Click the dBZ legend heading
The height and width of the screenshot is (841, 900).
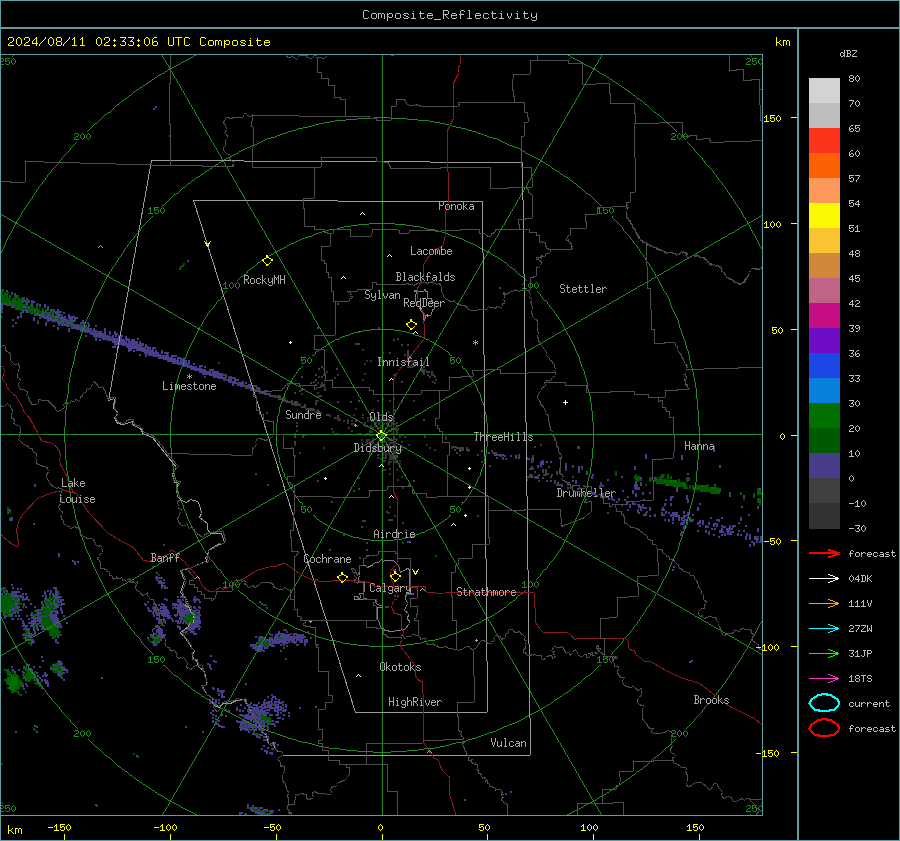(x=848, y=54)
